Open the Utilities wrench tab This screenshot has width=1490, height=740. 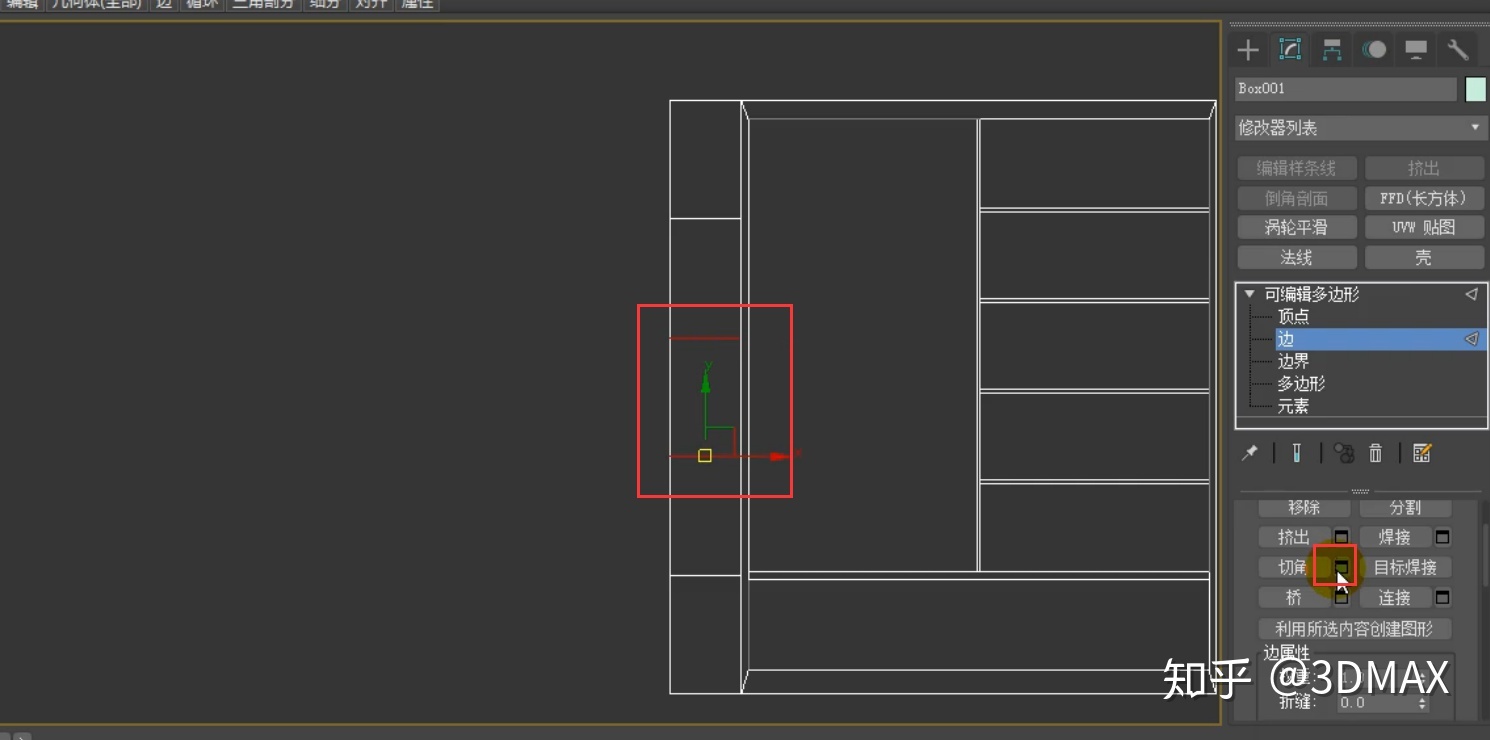click(1458, 49)
